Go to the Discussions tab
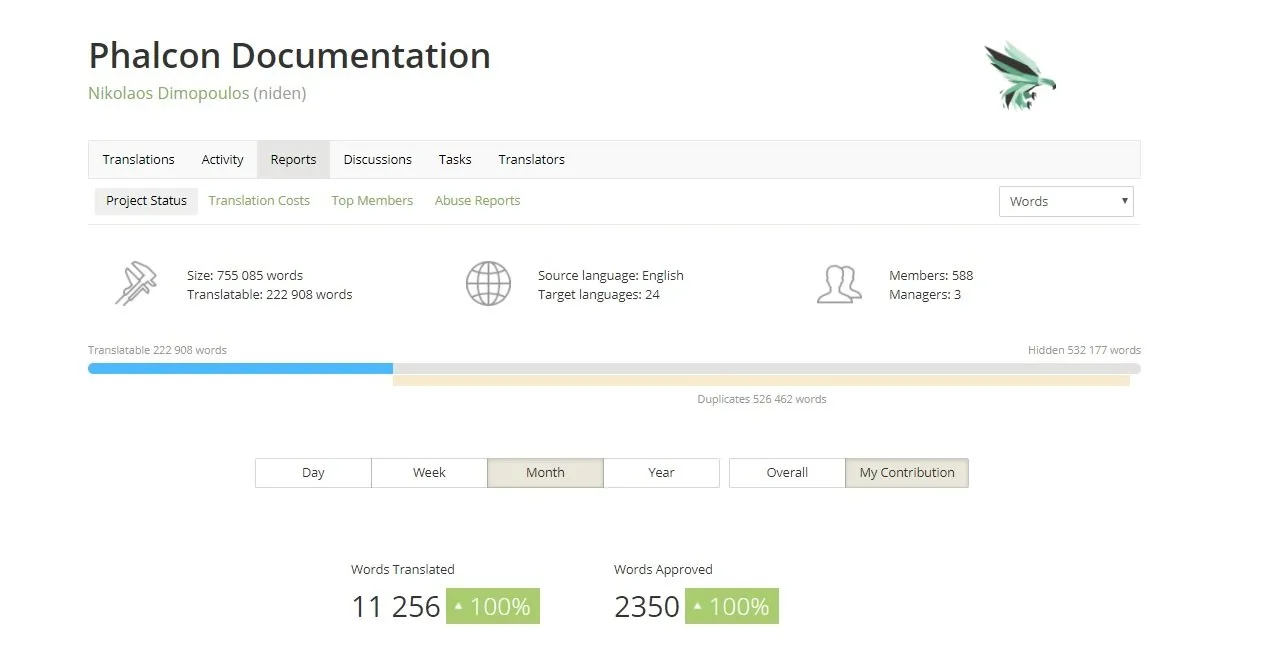 click(377, 159)
